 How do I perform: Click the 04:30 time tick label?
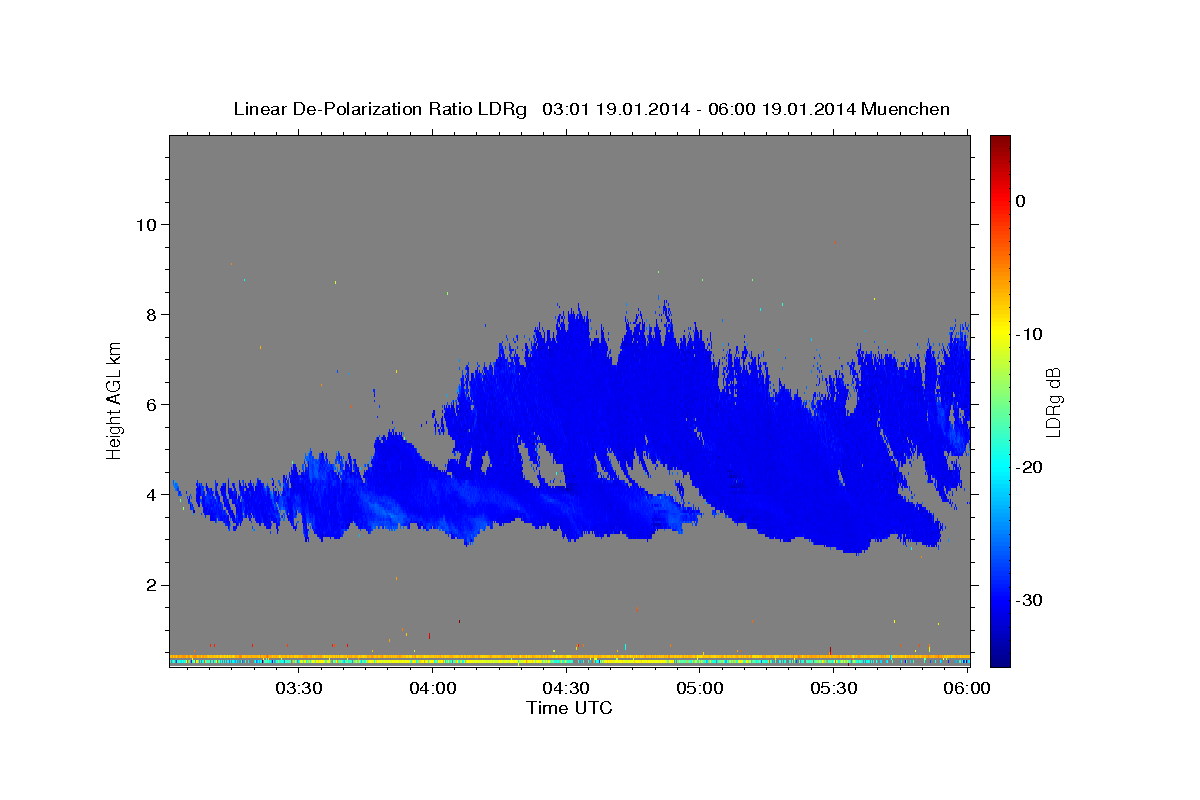pyautogui.click(x=566, y=688)
